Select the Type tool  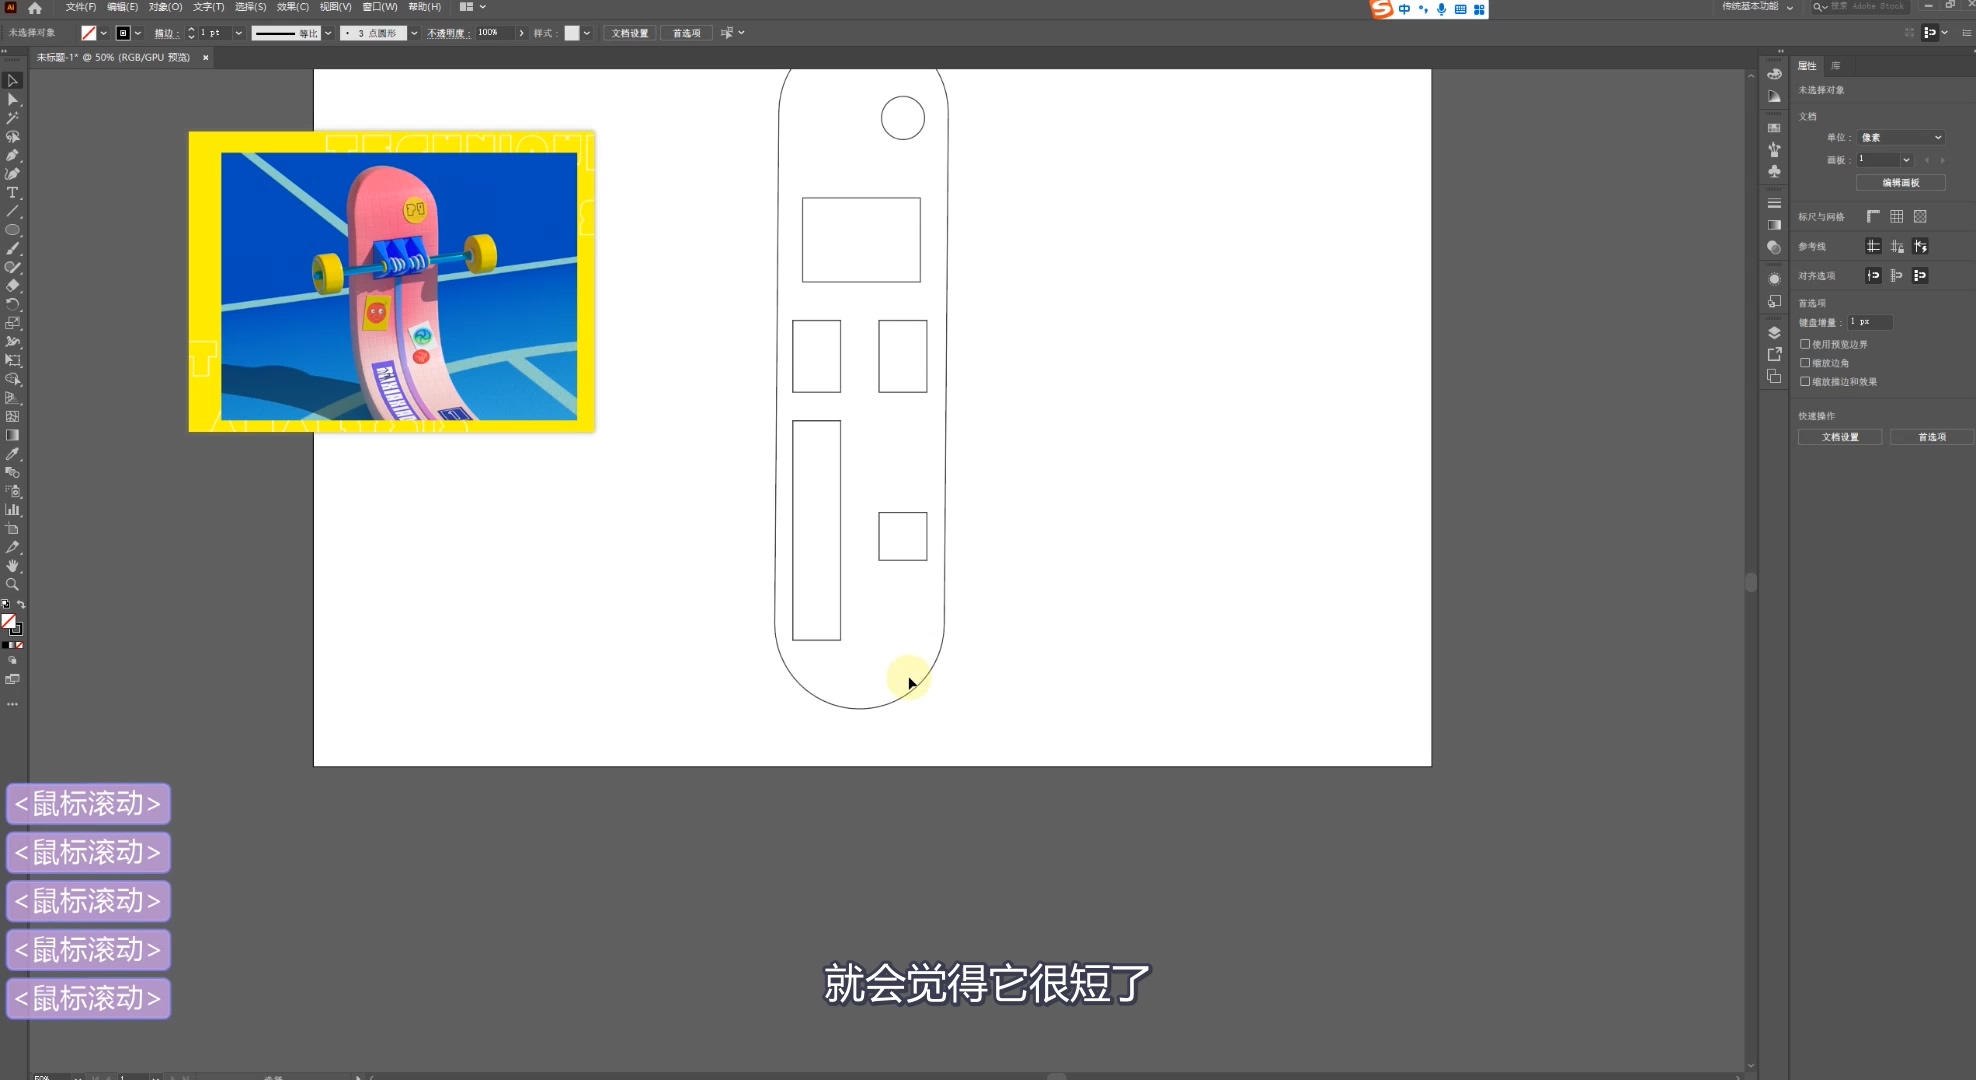point(13,193)
